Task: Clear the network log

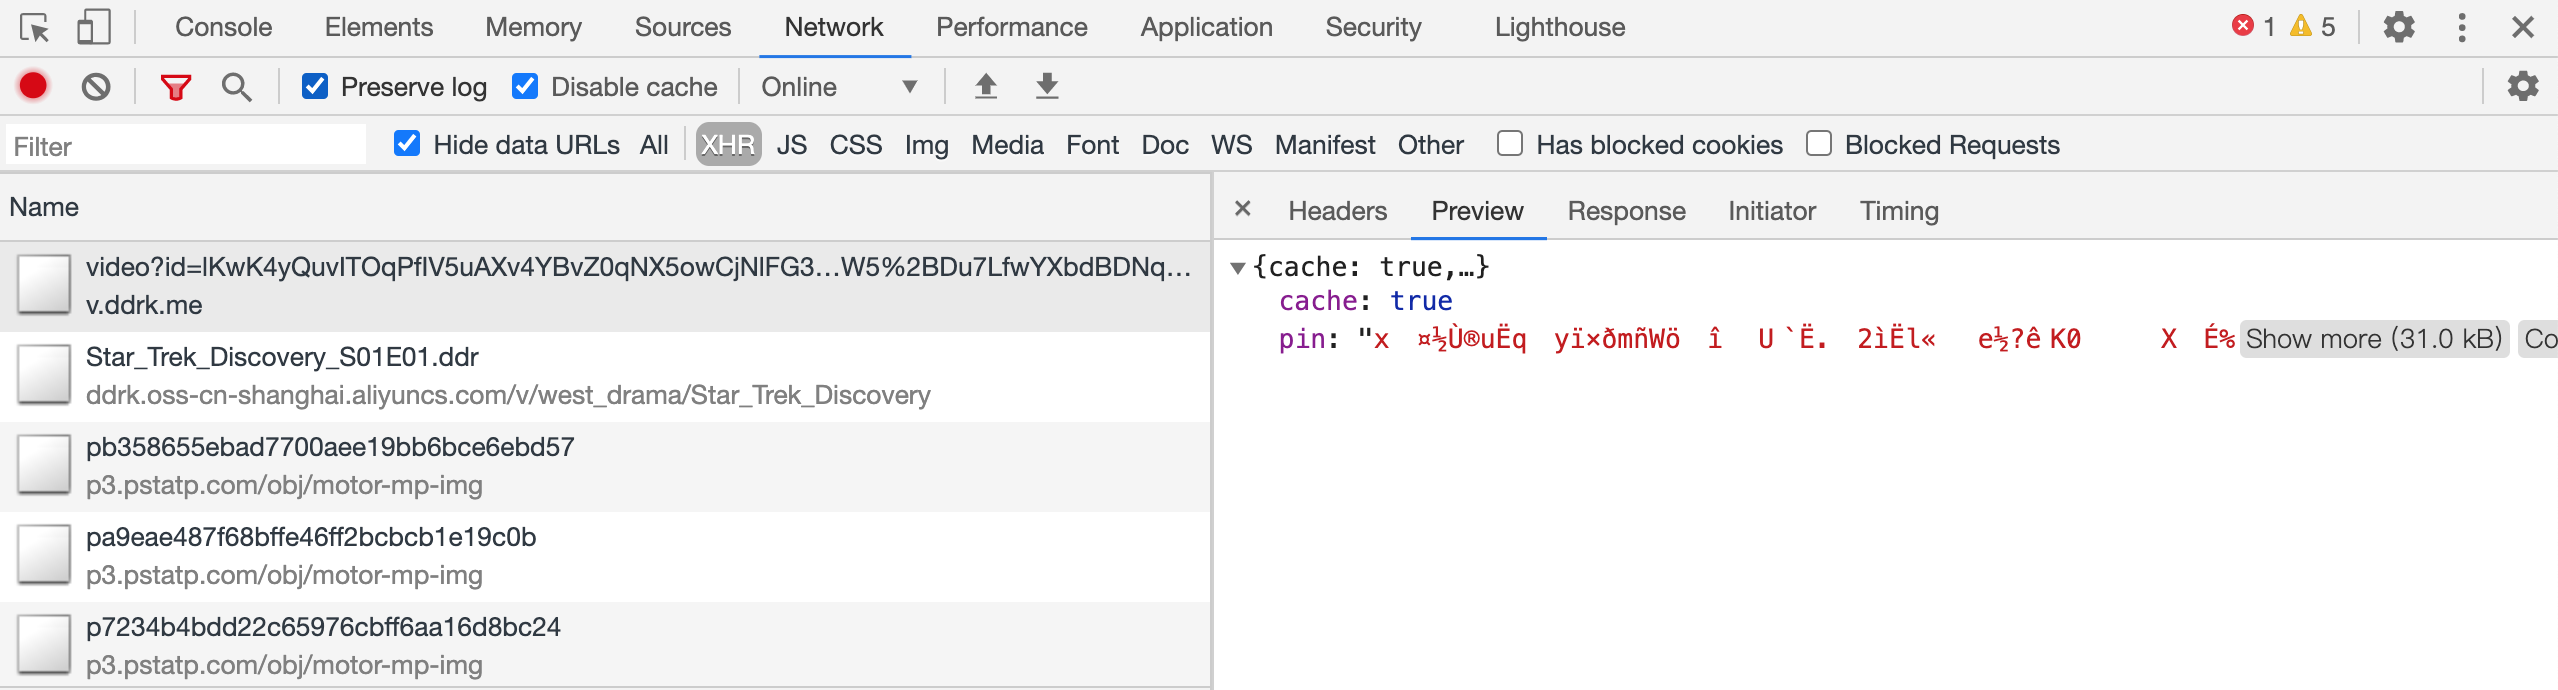Action: 96,87
